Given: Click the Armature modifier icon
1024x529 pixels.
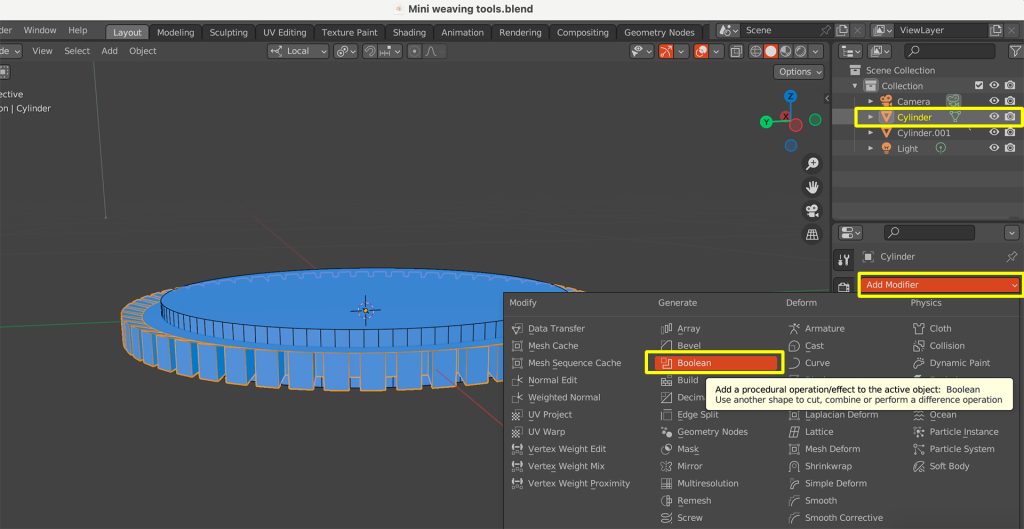Looking at the screenshot, I should click(794, 329).
